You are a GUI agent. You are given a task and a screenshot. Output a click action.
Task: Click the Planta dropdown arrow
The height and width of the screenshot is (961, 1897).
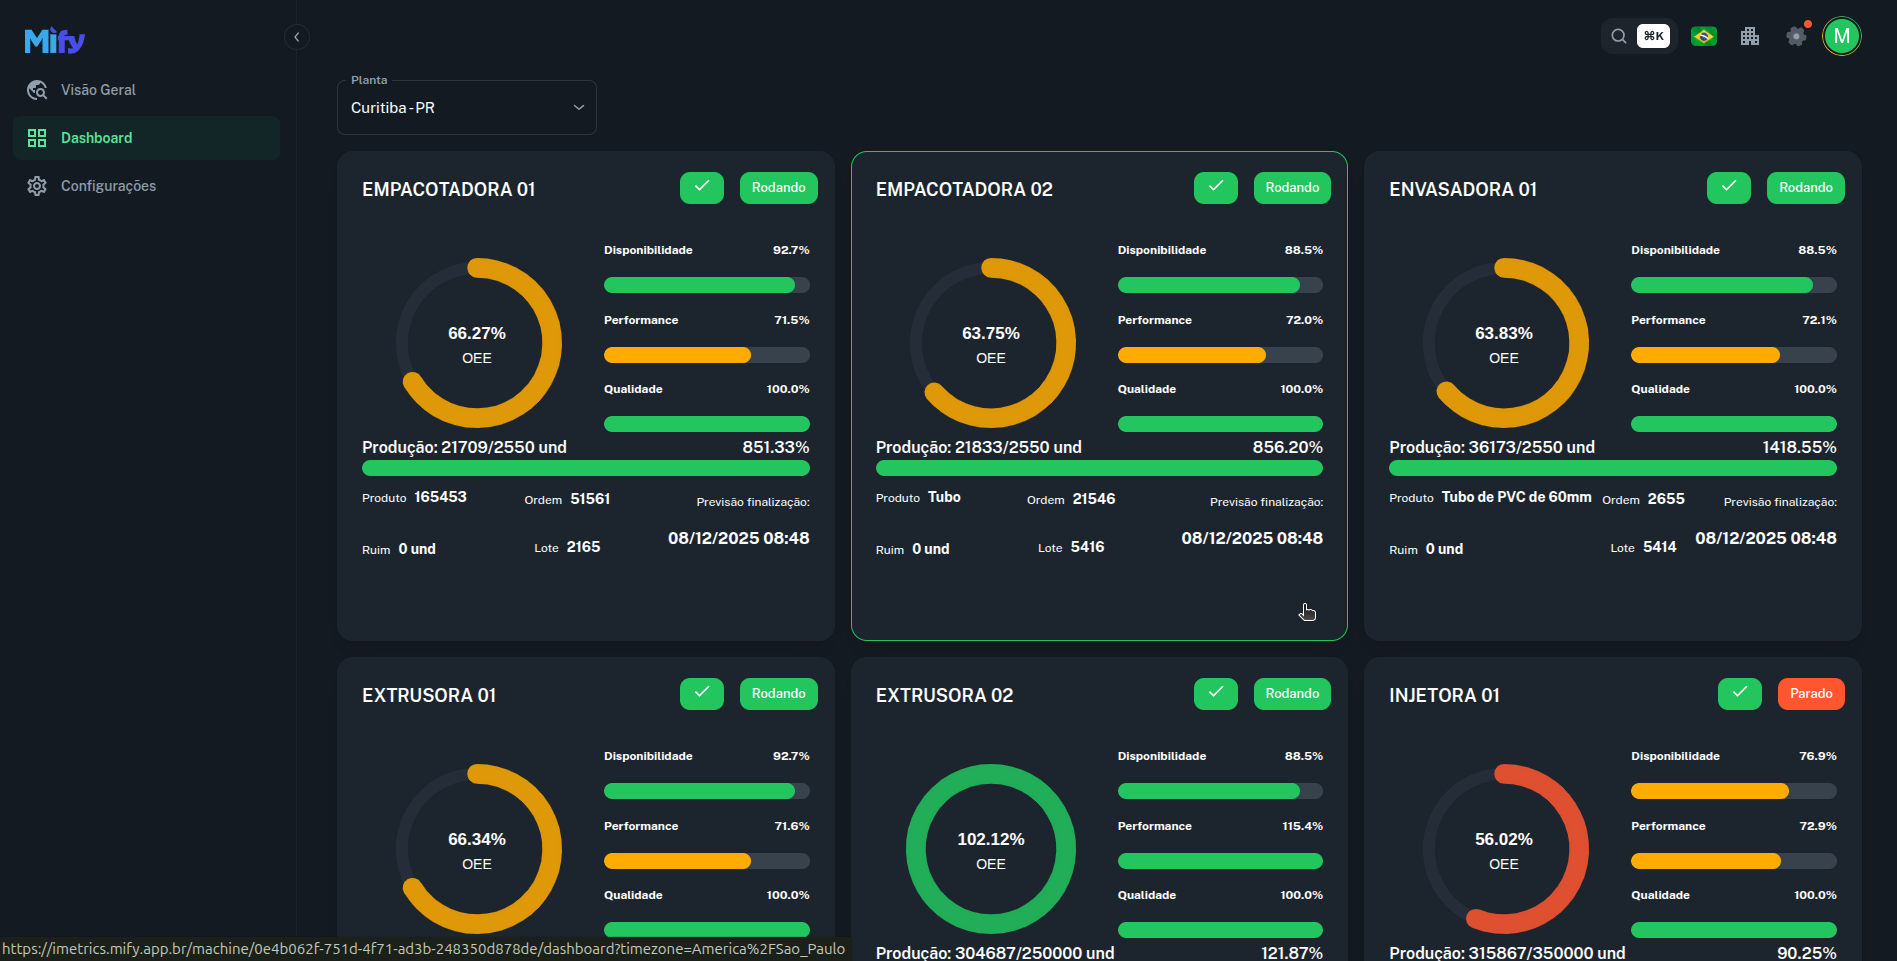click(x=578, y=108)
